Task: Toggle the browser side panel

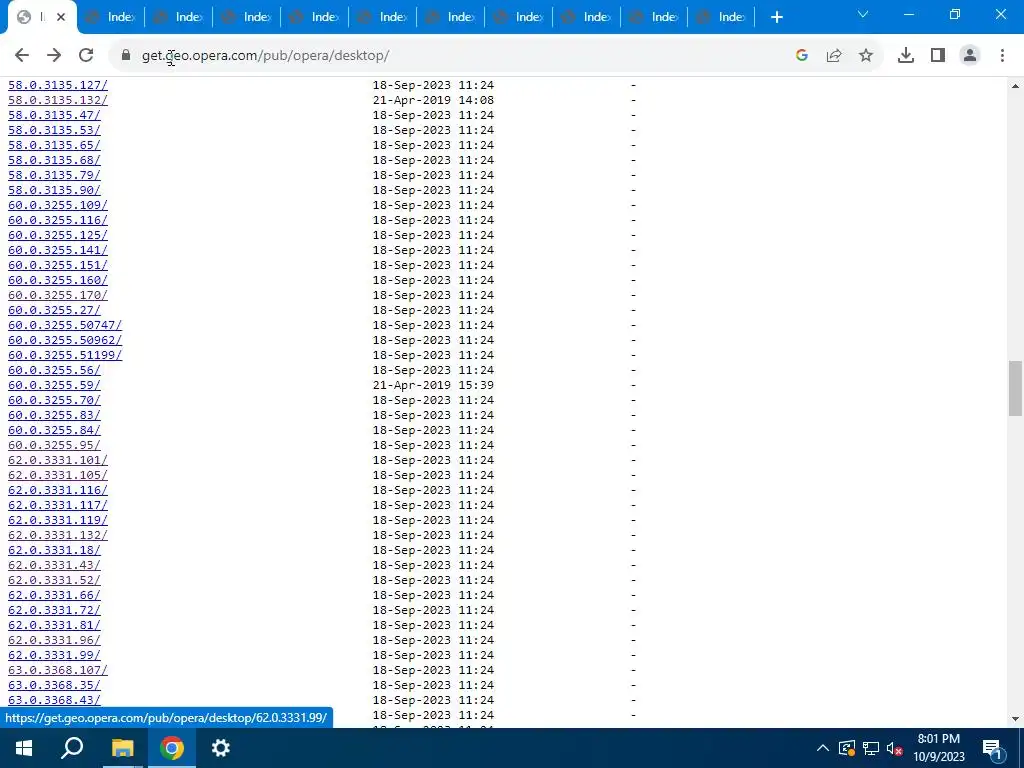Action: [938, 56]
